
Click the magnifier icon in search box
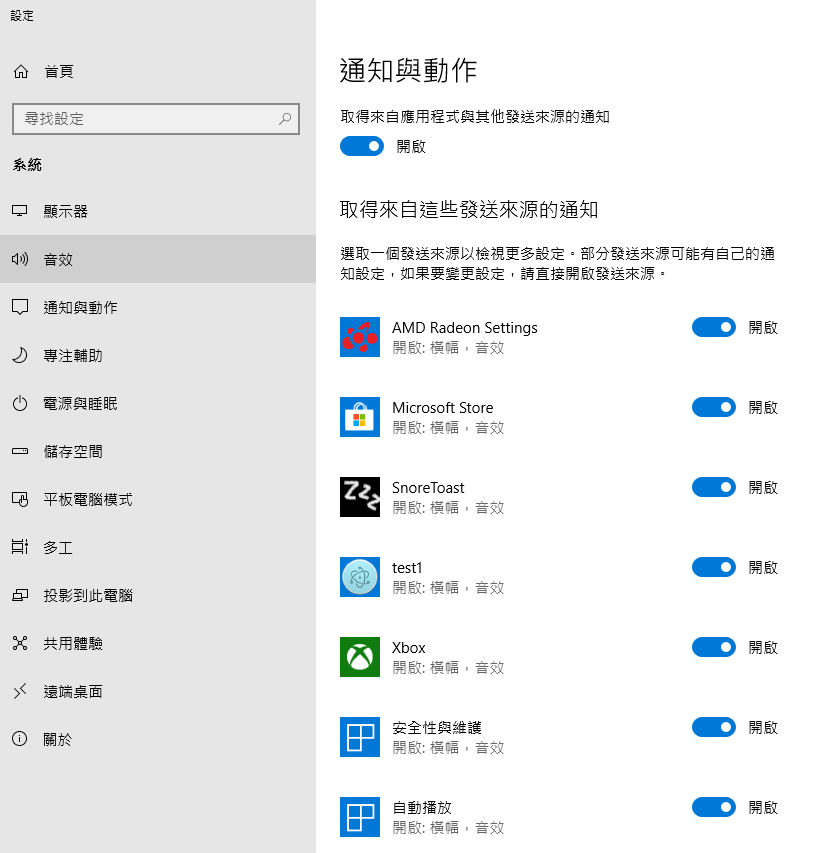coord(285,119)
